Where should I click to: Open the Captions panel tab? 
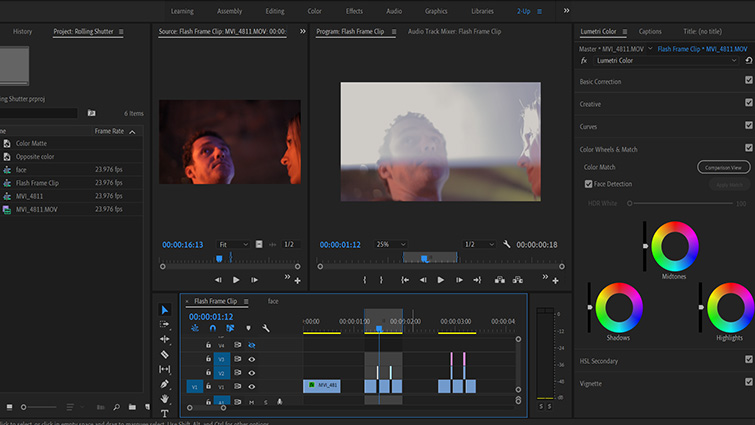650,32
